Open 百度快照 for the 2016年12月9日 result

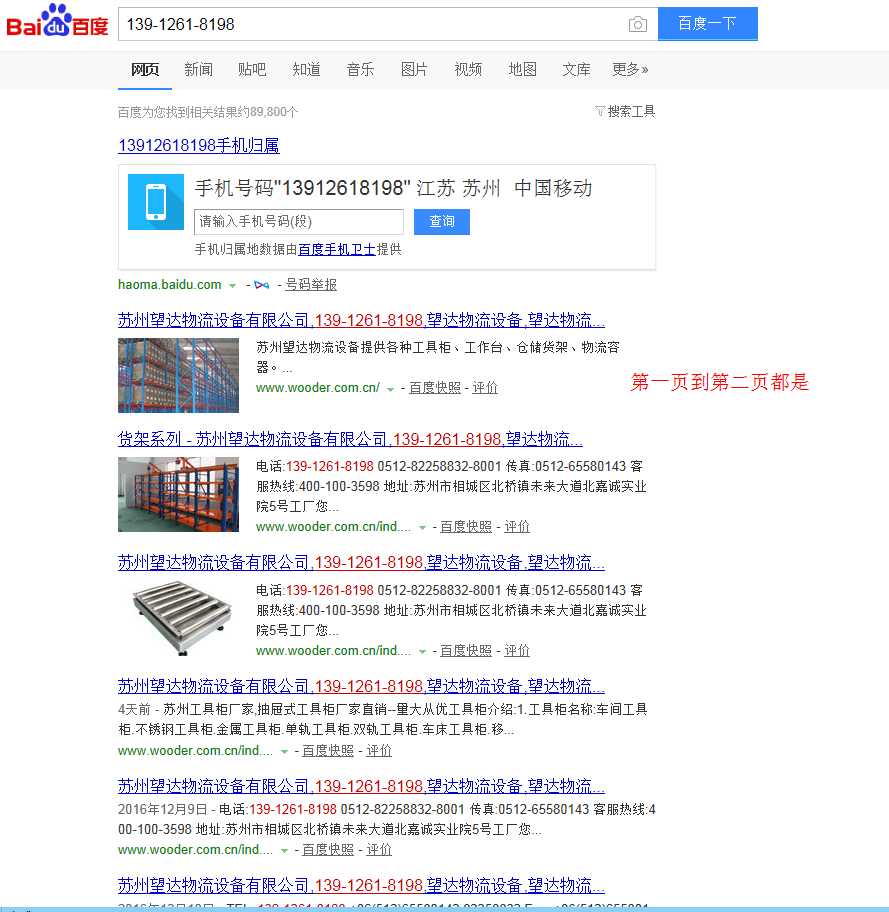point(328,850)
